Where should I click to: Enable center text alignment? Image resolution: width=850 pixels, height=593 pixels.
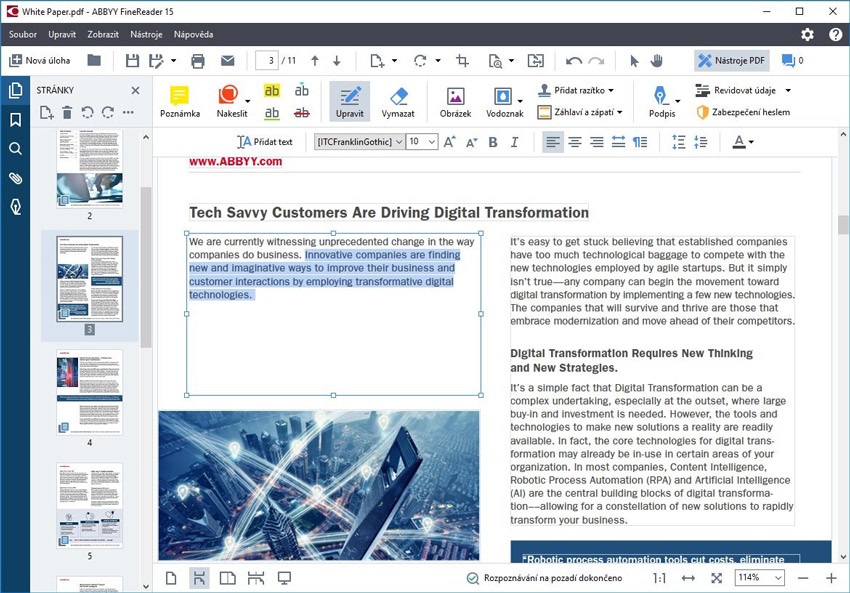tap(573, 142)
